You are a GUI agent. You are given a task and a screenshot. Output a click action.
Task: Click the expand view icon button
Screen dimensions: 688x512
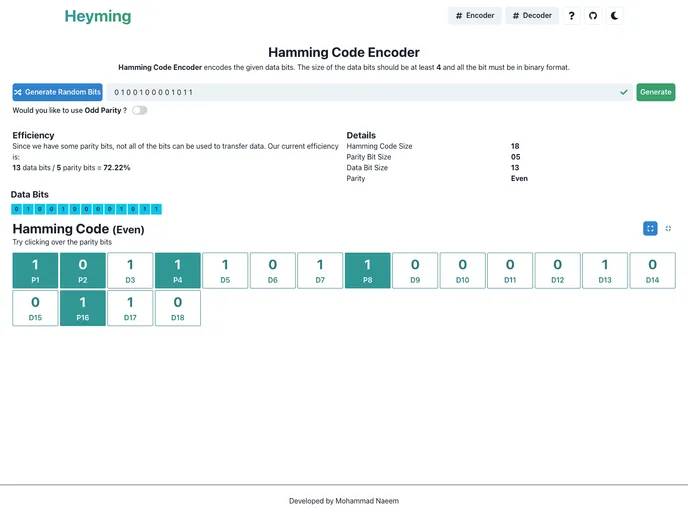point(650,228)
